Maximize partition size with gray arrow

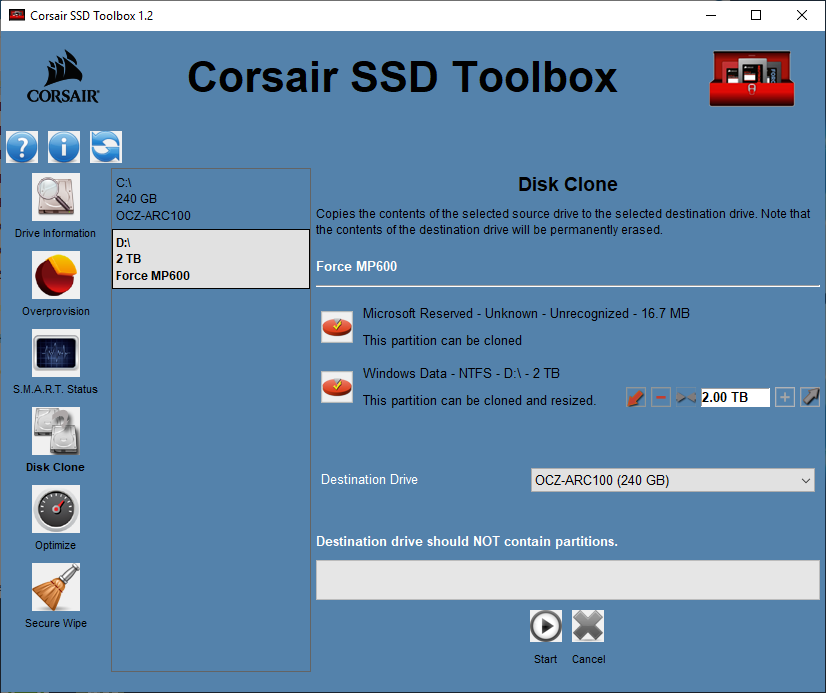[x=810, y=397]
